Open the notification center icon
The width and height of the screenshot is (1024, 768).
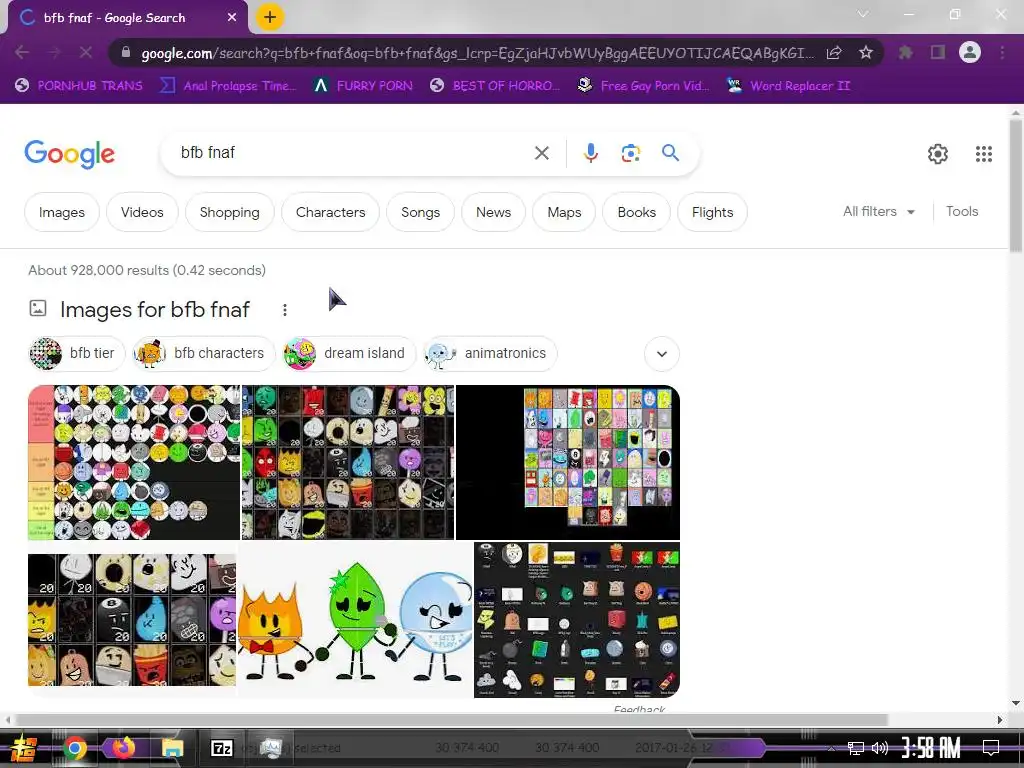[x=991, y=748]
